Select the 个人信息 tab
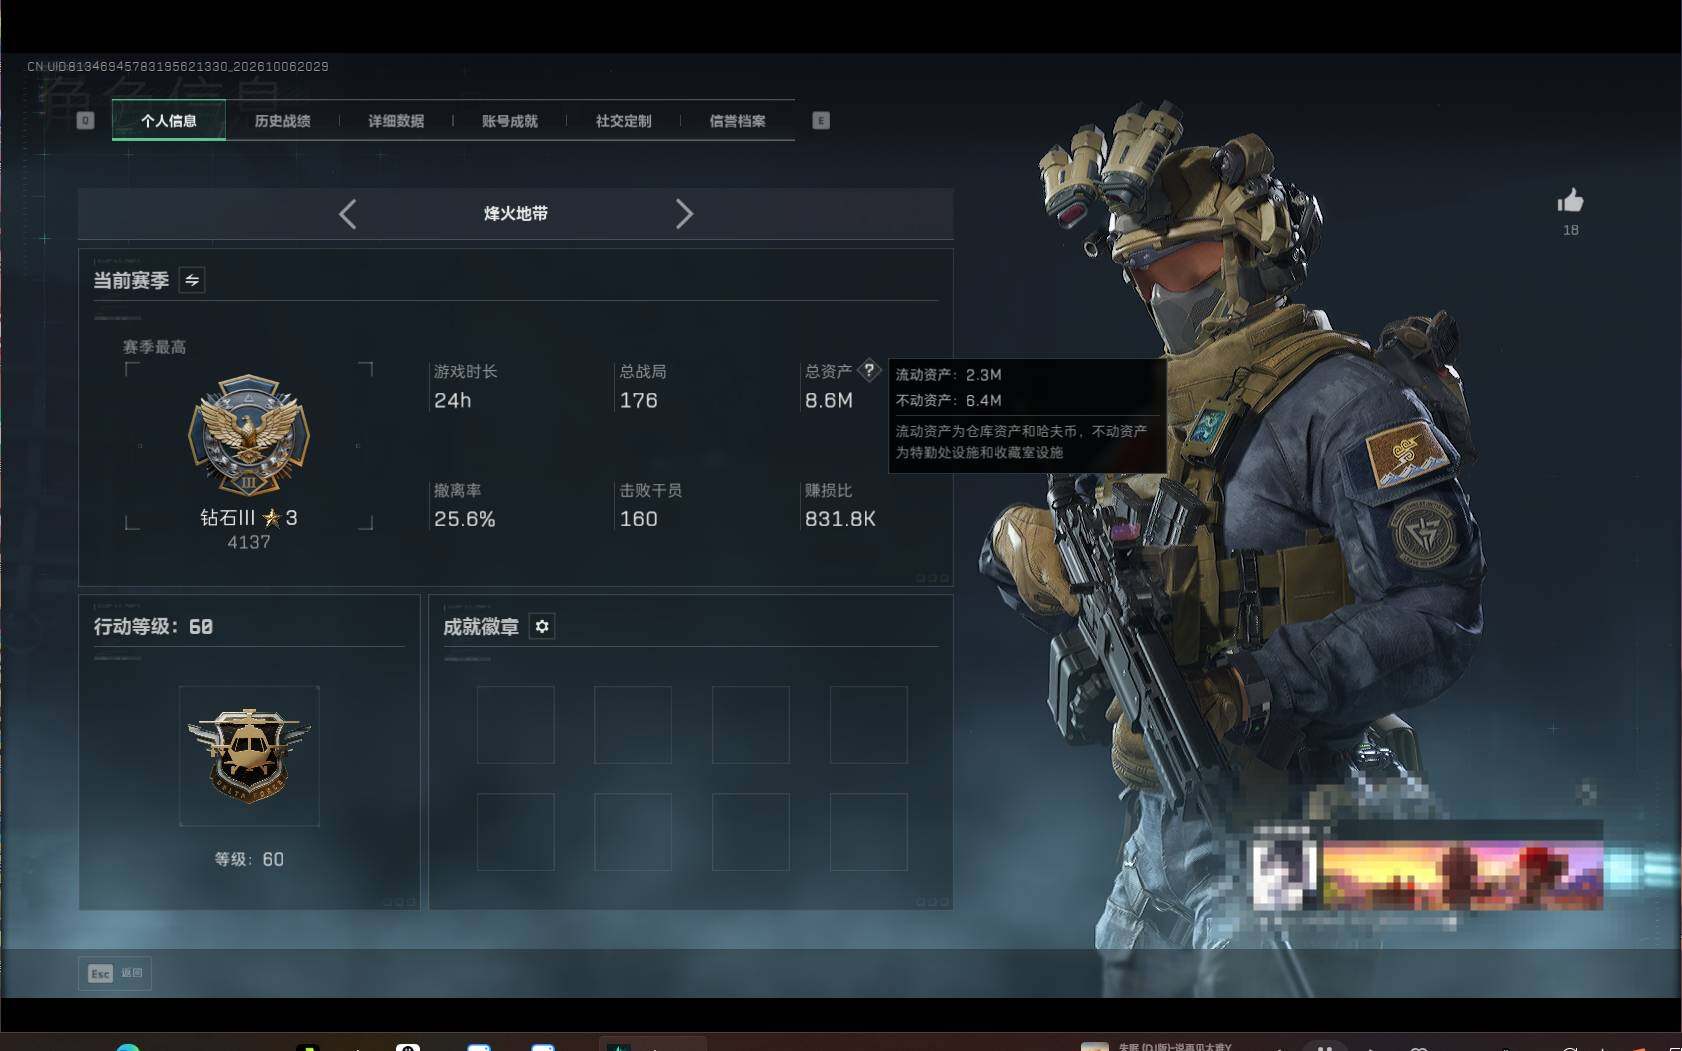1682x1051 pixels. (169, 121)
